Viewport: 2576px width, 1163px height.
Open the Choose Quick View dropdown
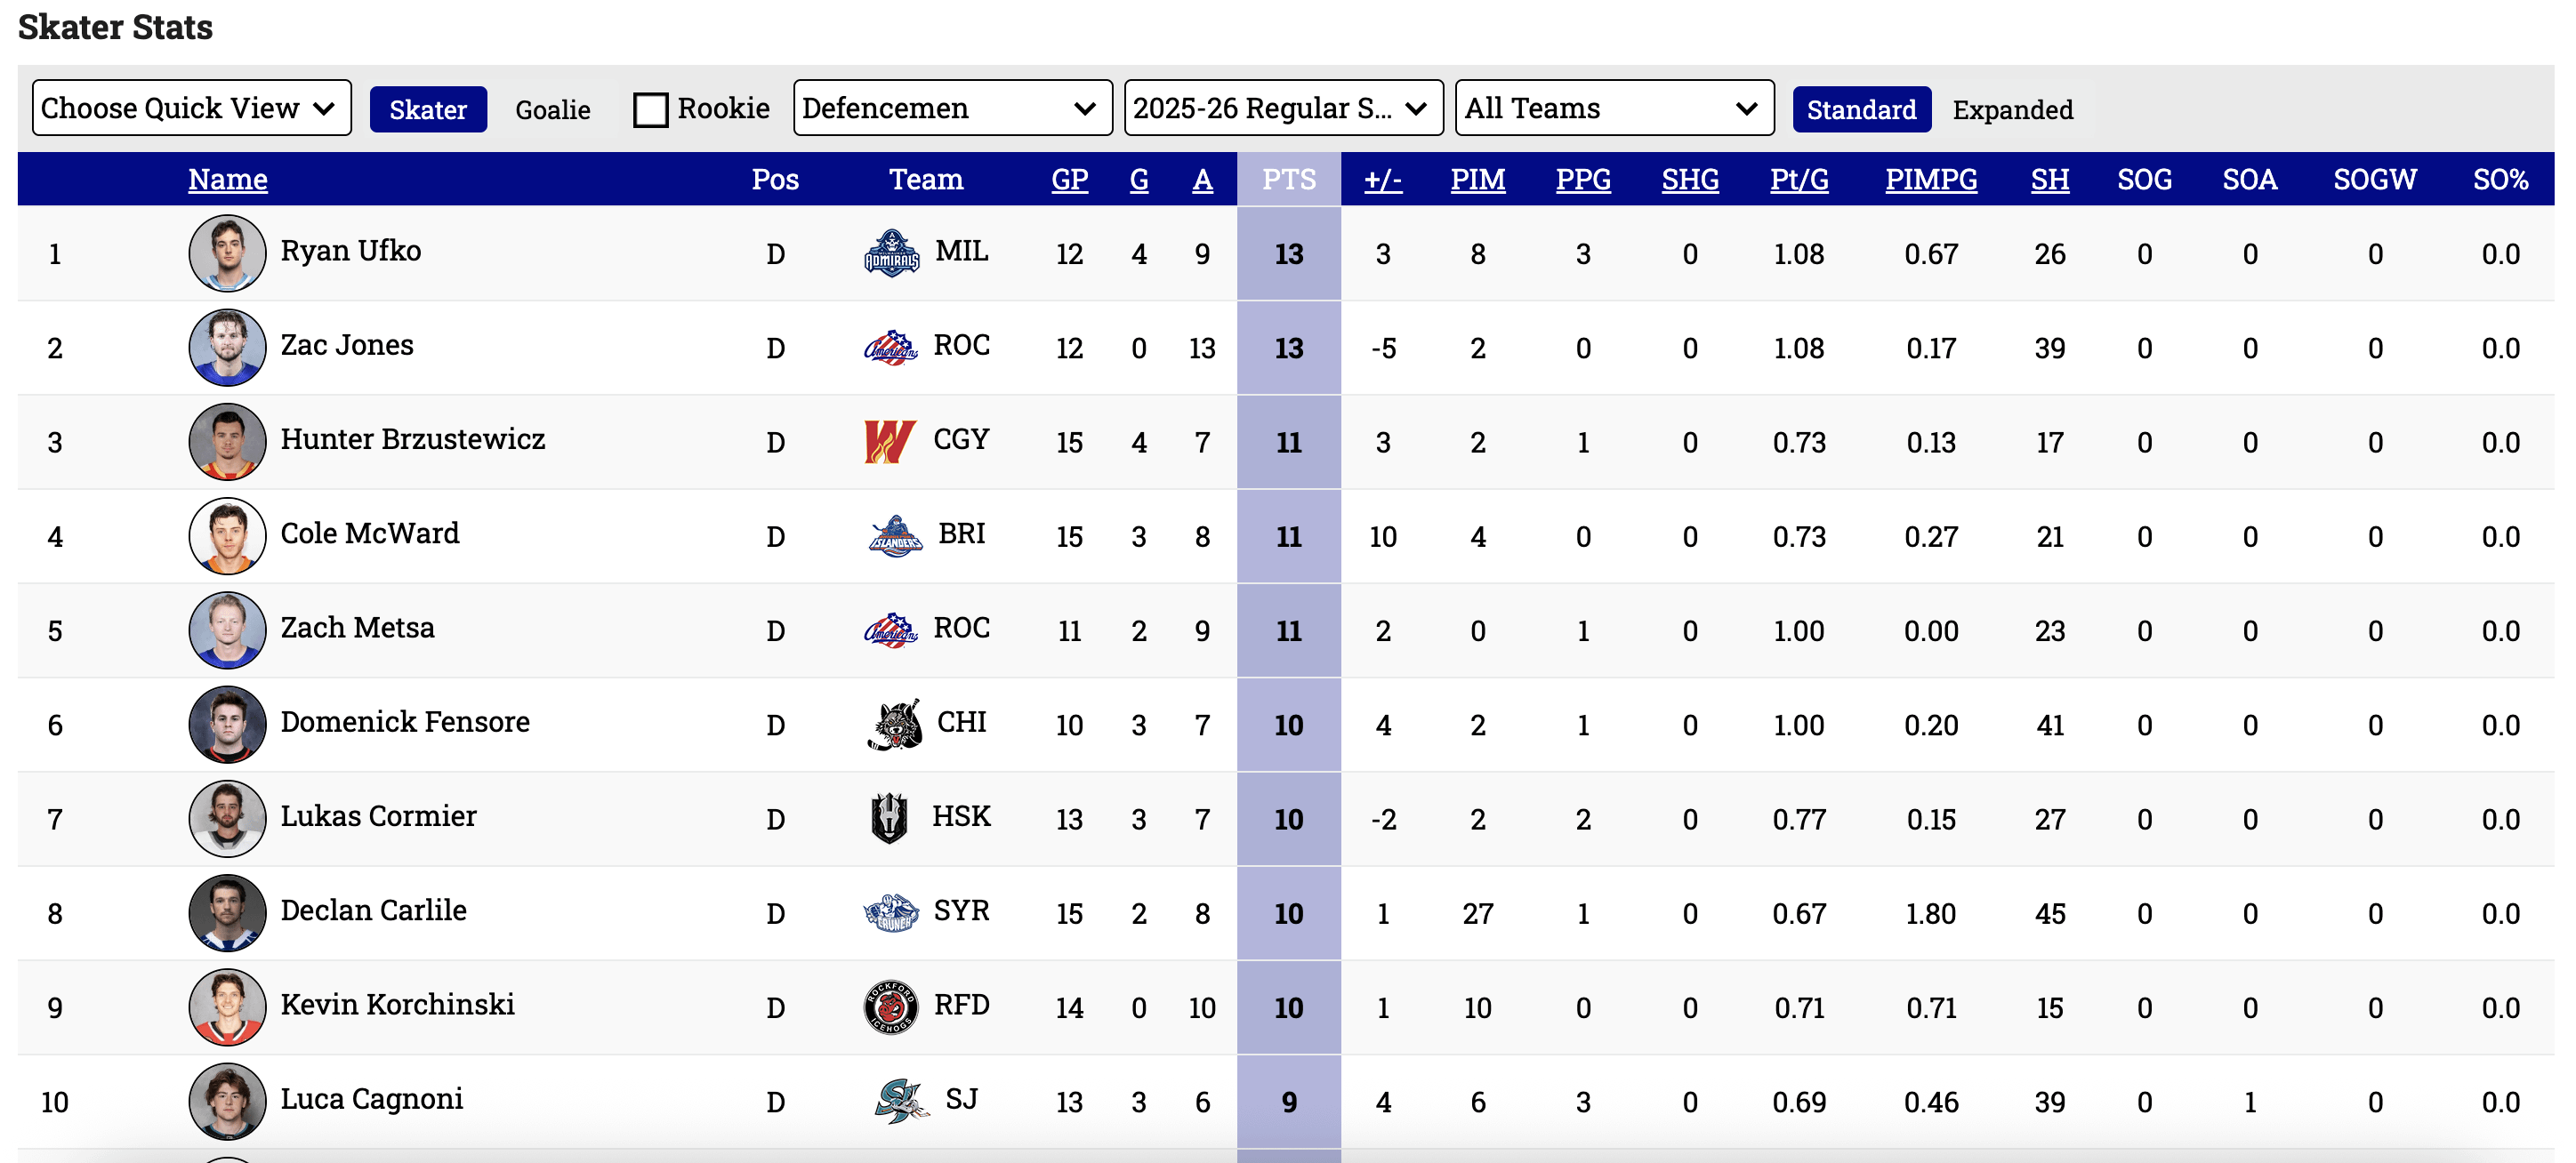point(191,108)
